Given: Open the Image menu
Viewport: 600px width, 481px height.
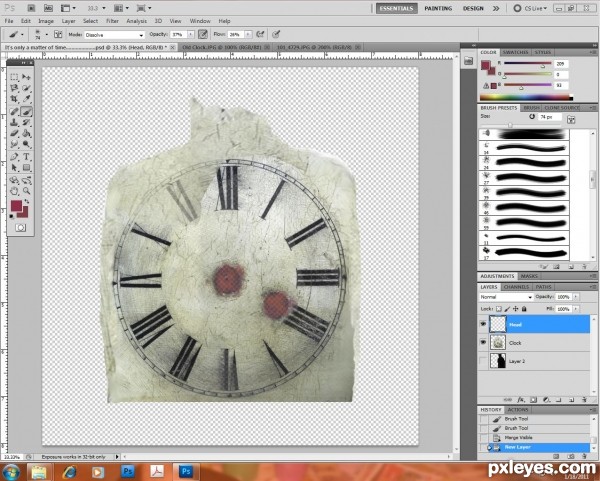Looking at the screenshot, I should click(x=46, y=21).
